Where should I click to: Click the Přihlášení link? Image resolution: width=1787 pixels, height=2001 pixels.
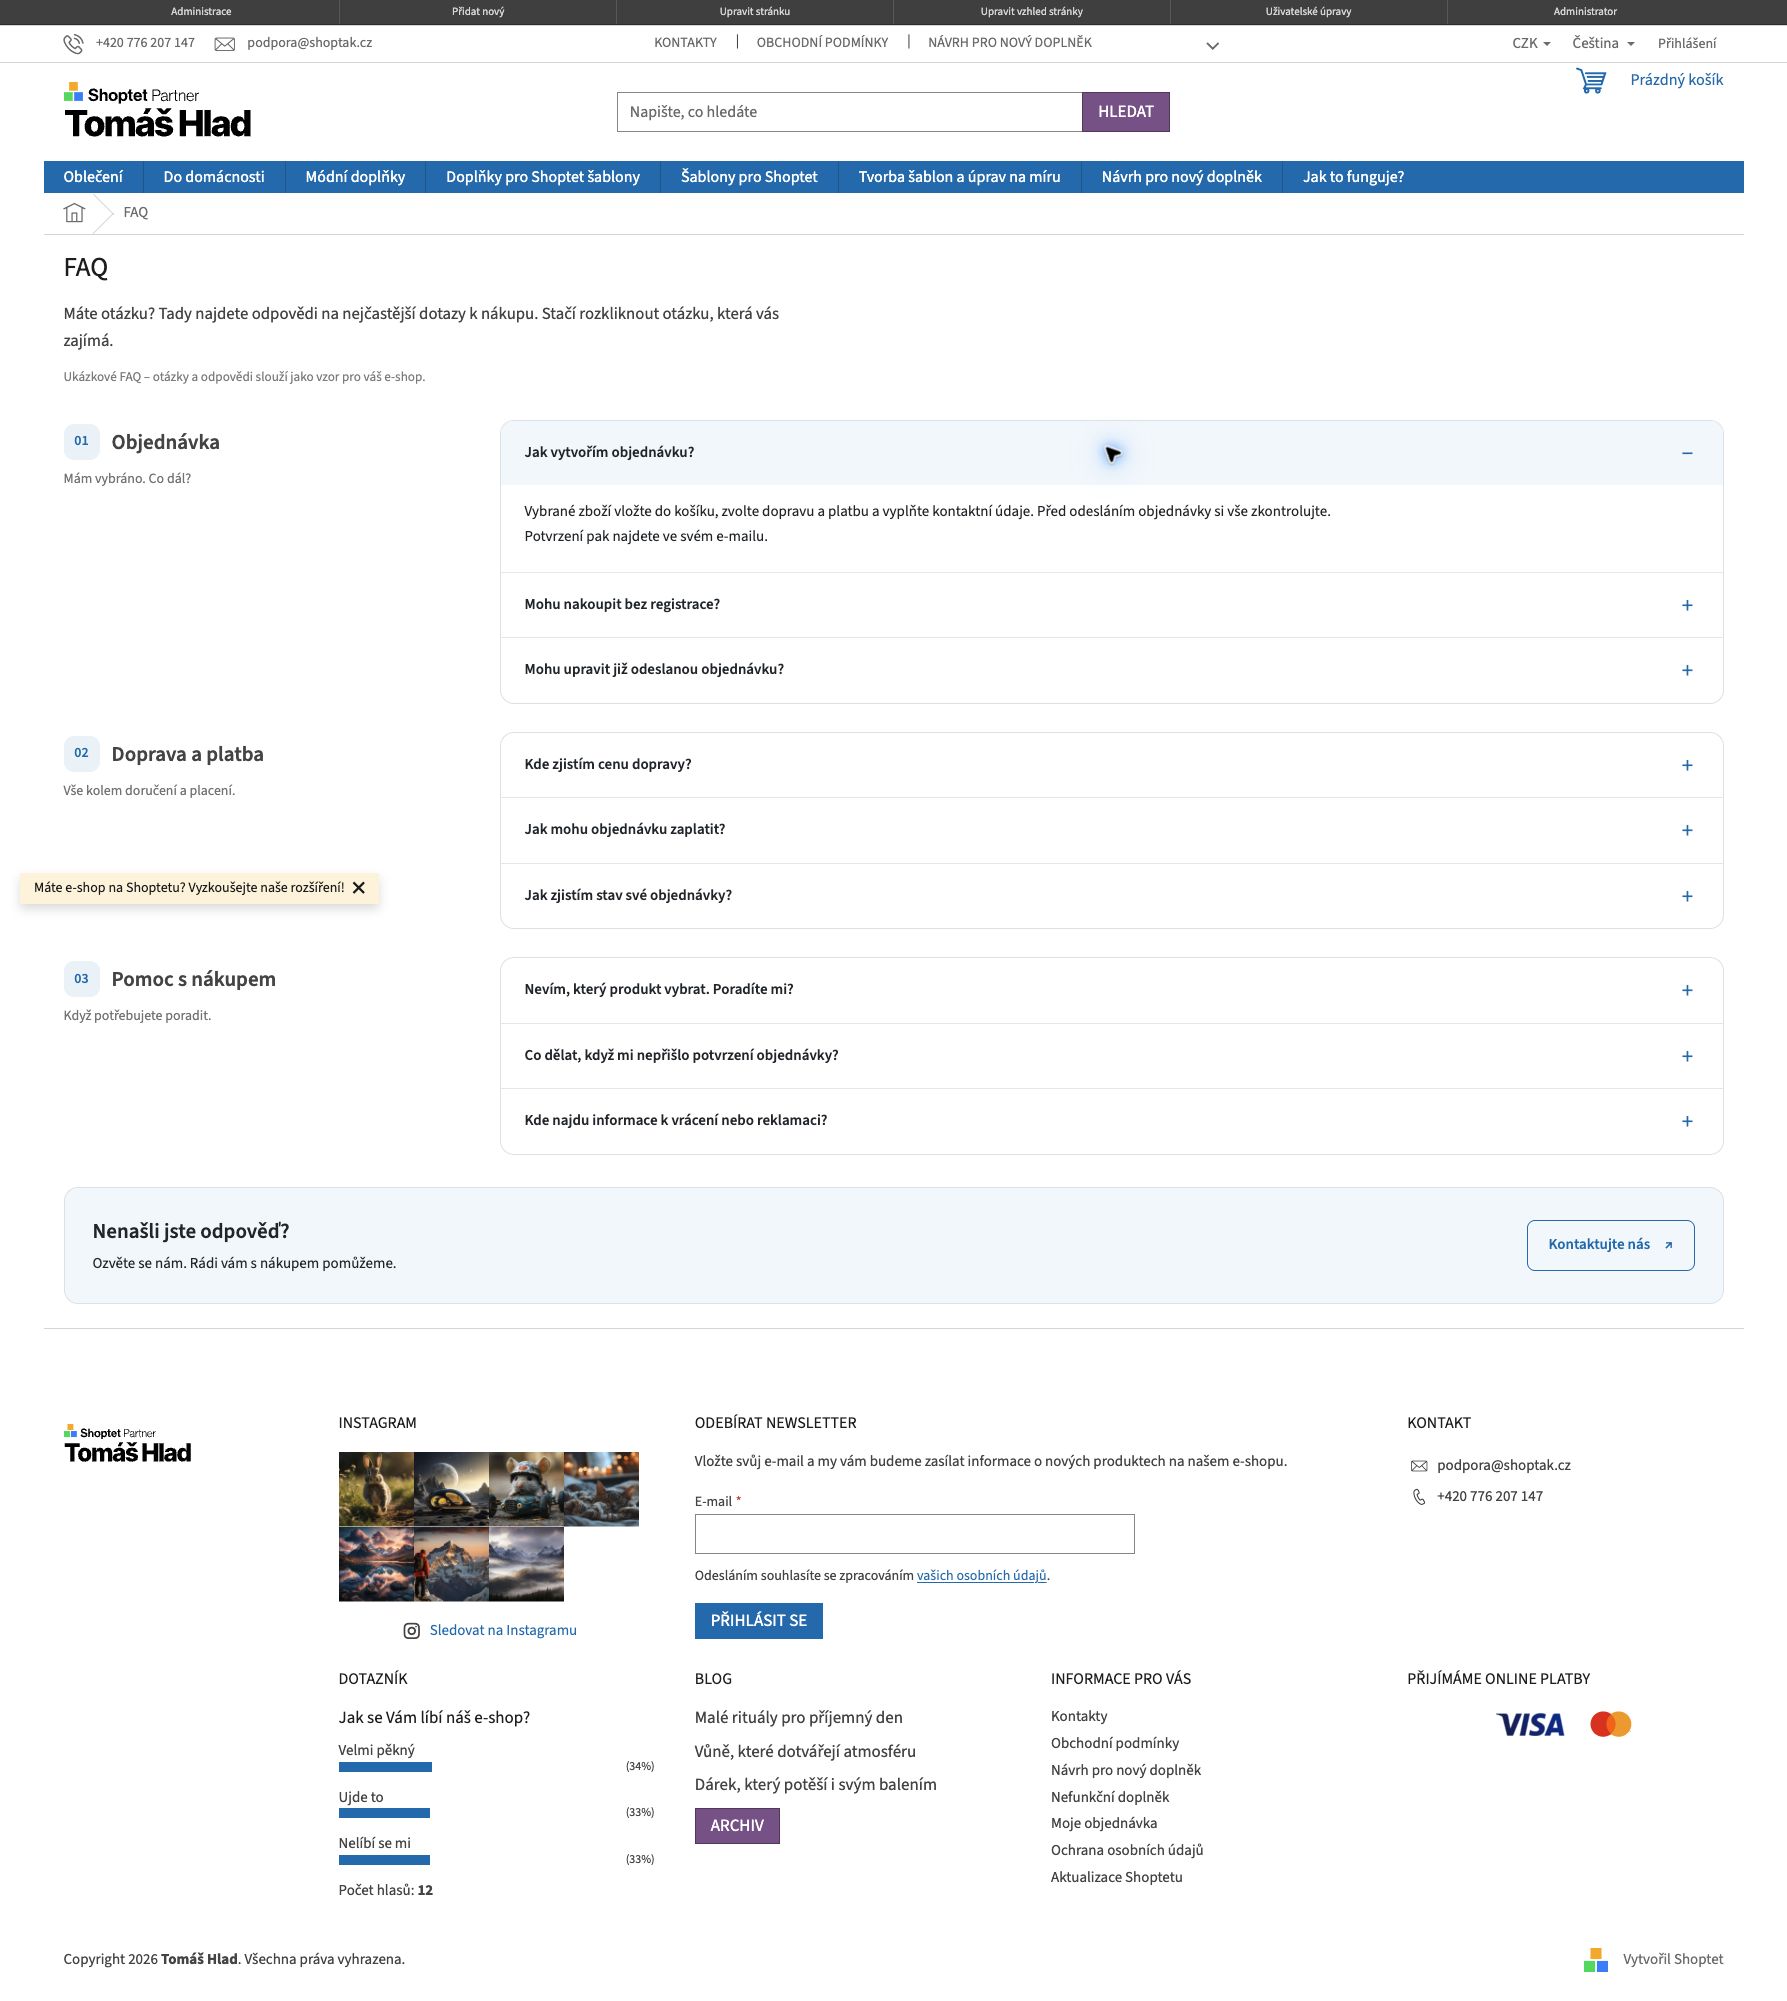(x=1686, y=44)
